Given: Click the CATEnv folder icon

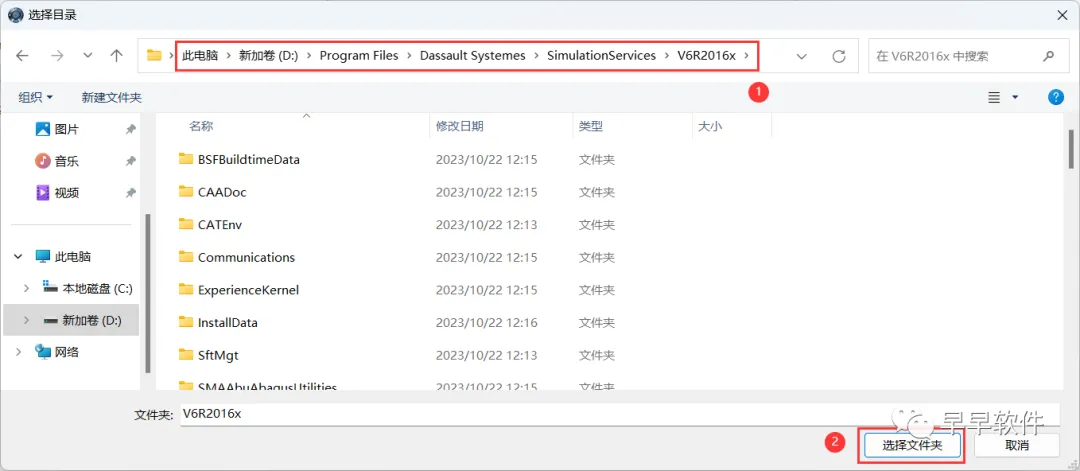Looking at the screenshot, I should (x=186, y=224).
